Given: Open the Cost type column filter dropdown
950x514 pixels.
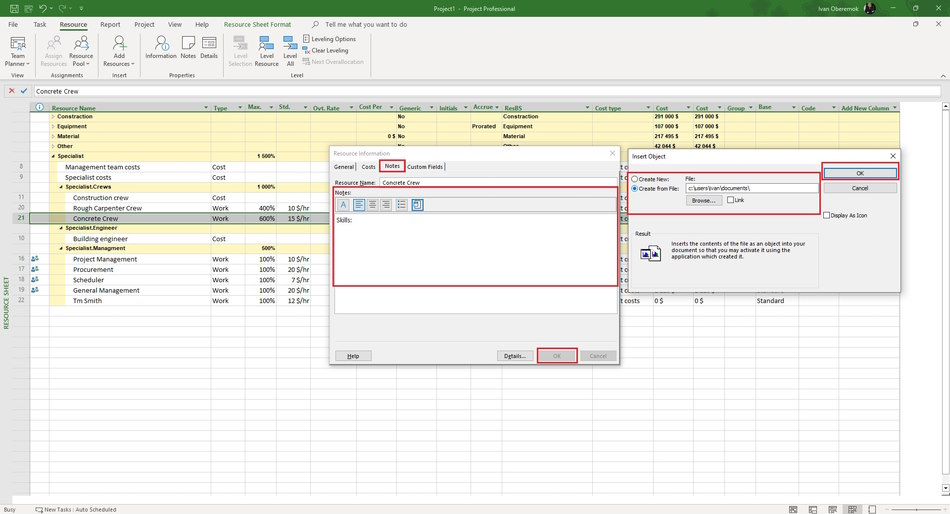Looking at the screenshot, I should pos(648,108).
